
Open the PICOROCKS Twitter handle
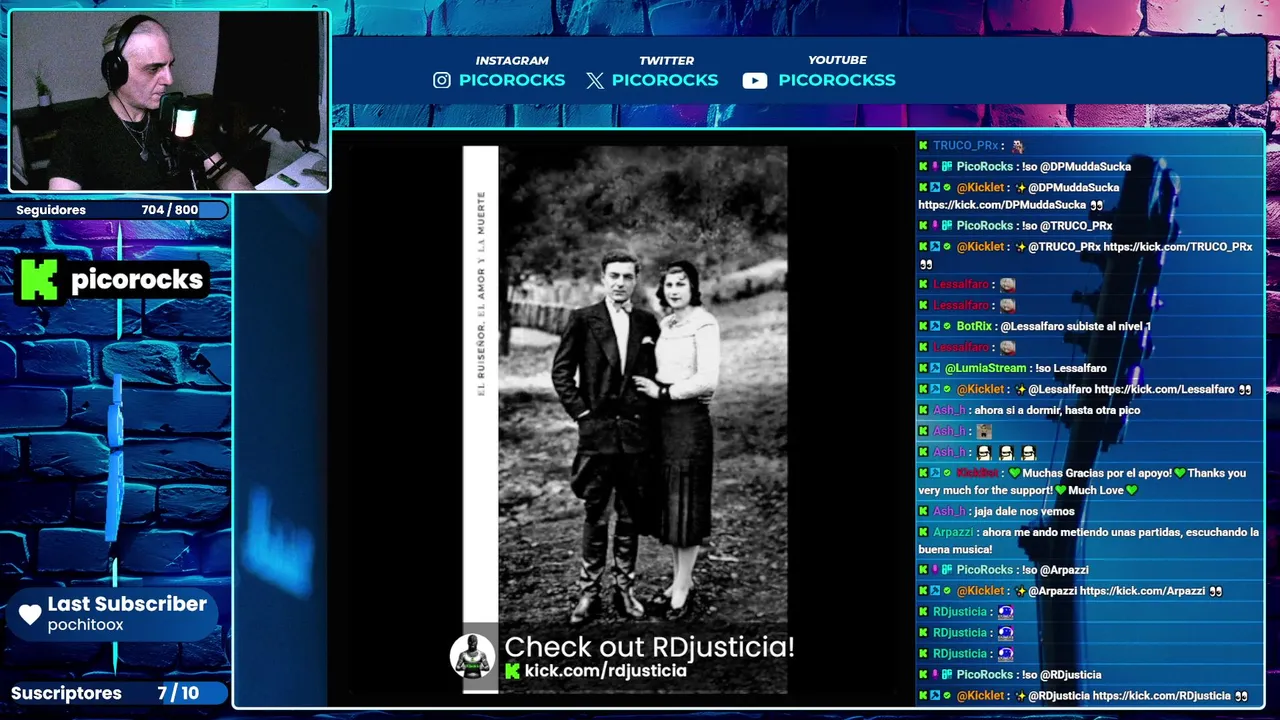click(665, 80)
